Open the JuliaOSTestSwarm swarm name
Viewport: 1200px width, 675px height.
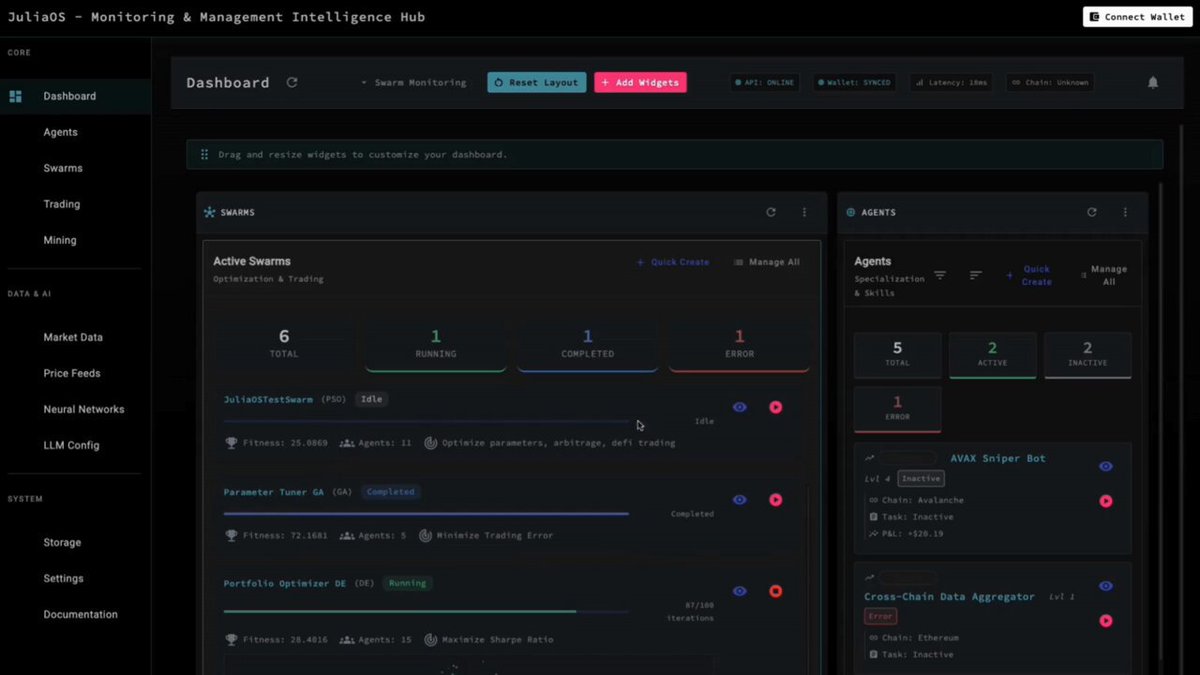(268, 399)
